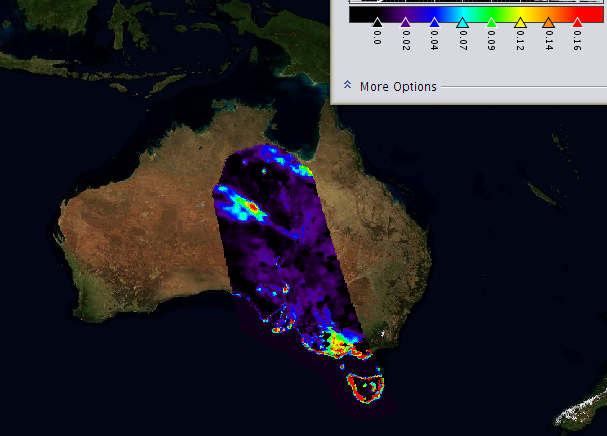Select the black slider marker at 0.0
Image resolution: width=607 pixels, height=436 pixels.
[x=377, y=22]
